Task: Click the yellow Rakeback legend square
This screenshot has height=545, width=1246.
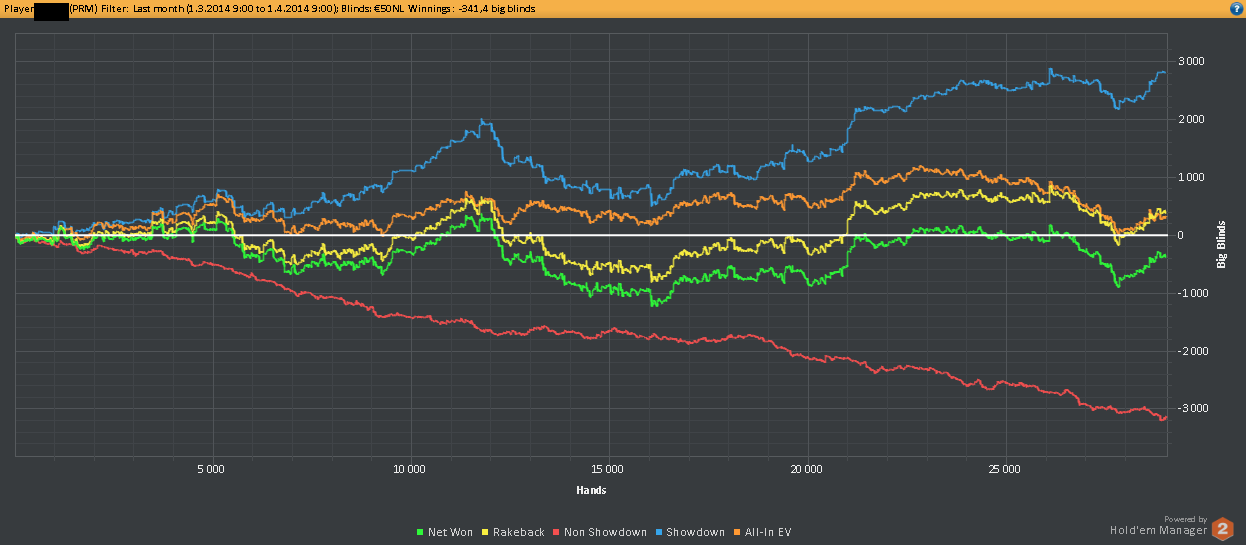Action: (486, 532)
